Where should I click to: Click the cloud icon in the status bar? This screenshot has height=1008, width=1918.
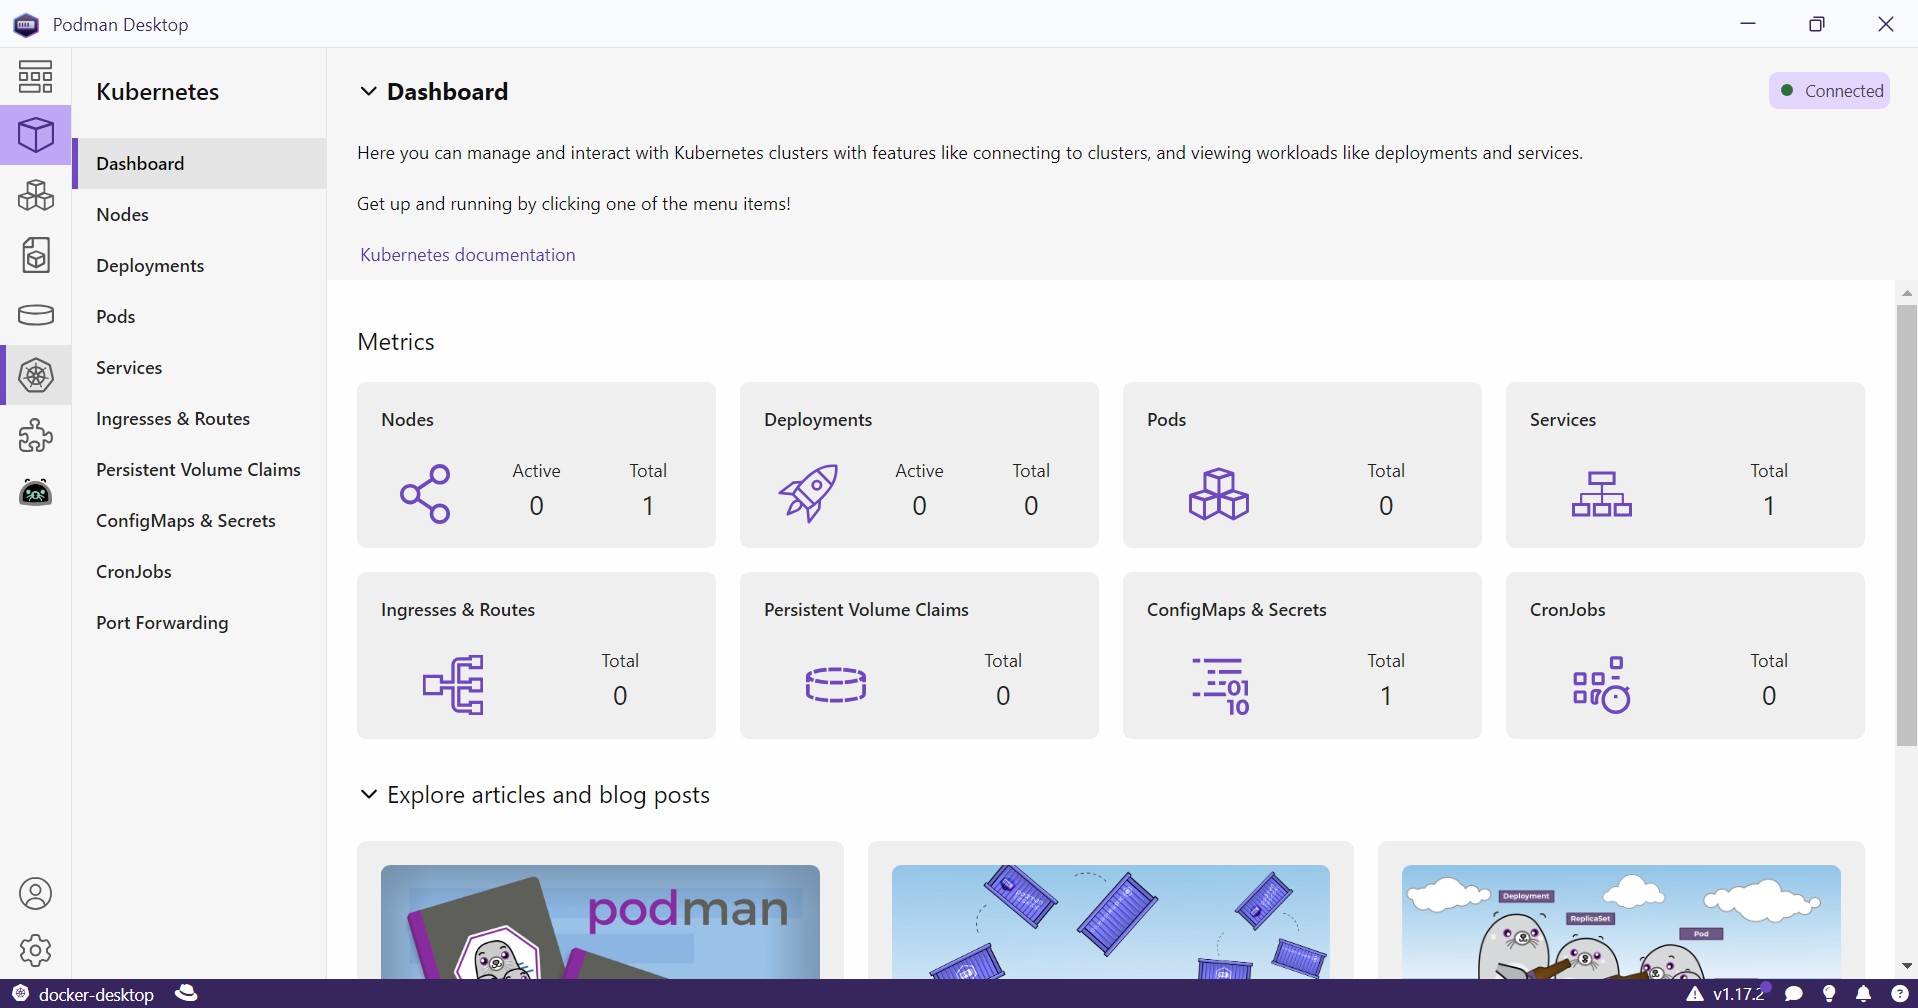tap(186, 993)
